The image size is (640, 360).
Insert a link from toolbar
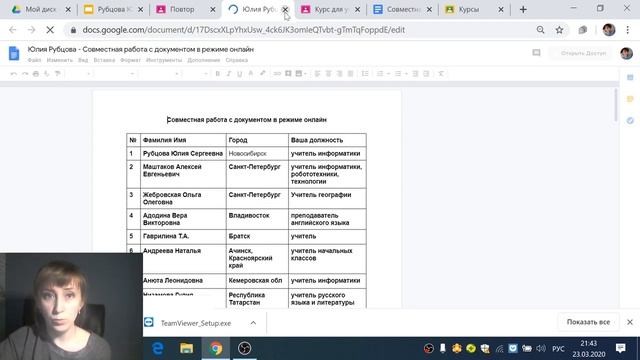277,74
